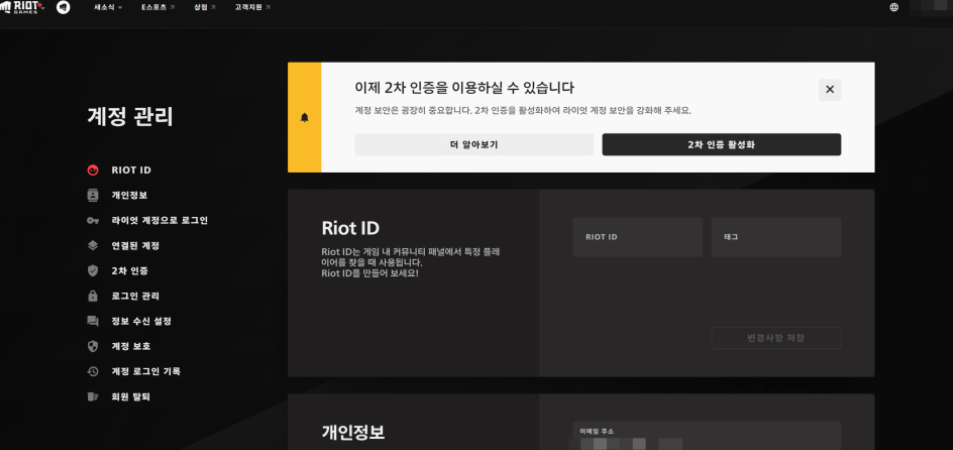Focus the 이메일 주소 input field
Image resolution: width=953 pixels, height=450 pixels.
707,436
